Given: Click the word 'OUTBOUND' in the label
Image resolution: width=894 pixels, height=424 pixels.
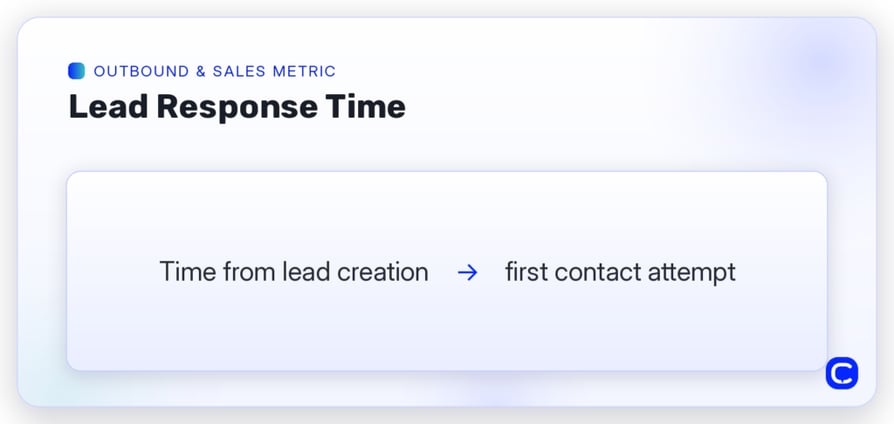Looking at the screenshot, I should 141,71.
